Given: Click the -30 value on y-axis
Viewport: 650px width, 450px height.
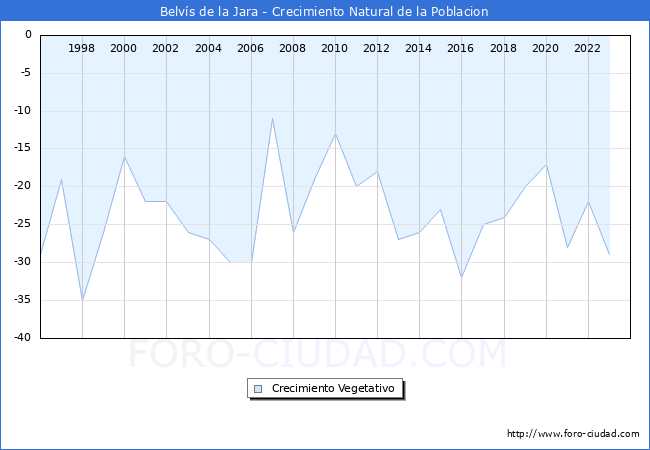Looking at the screenshot, I should click(22, 261).
